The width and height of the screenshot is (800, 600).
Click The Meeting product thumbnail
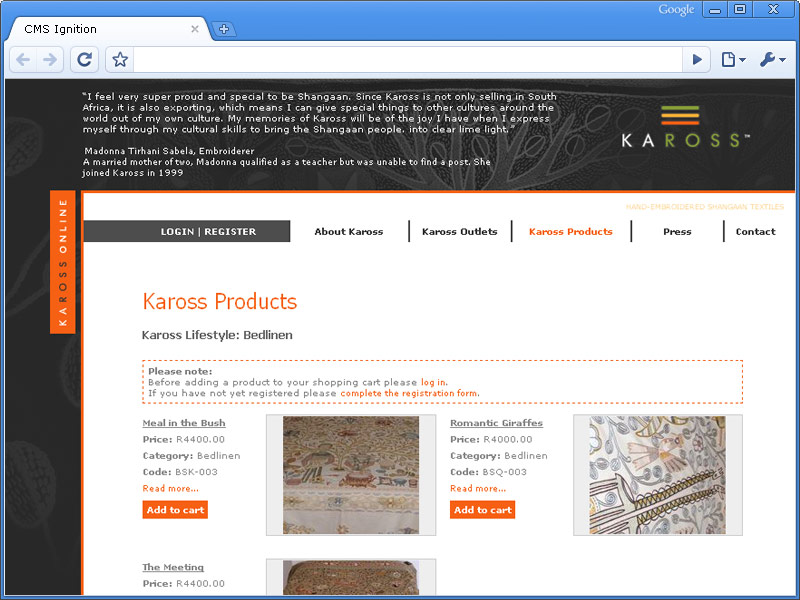click(x=351, y=578)
